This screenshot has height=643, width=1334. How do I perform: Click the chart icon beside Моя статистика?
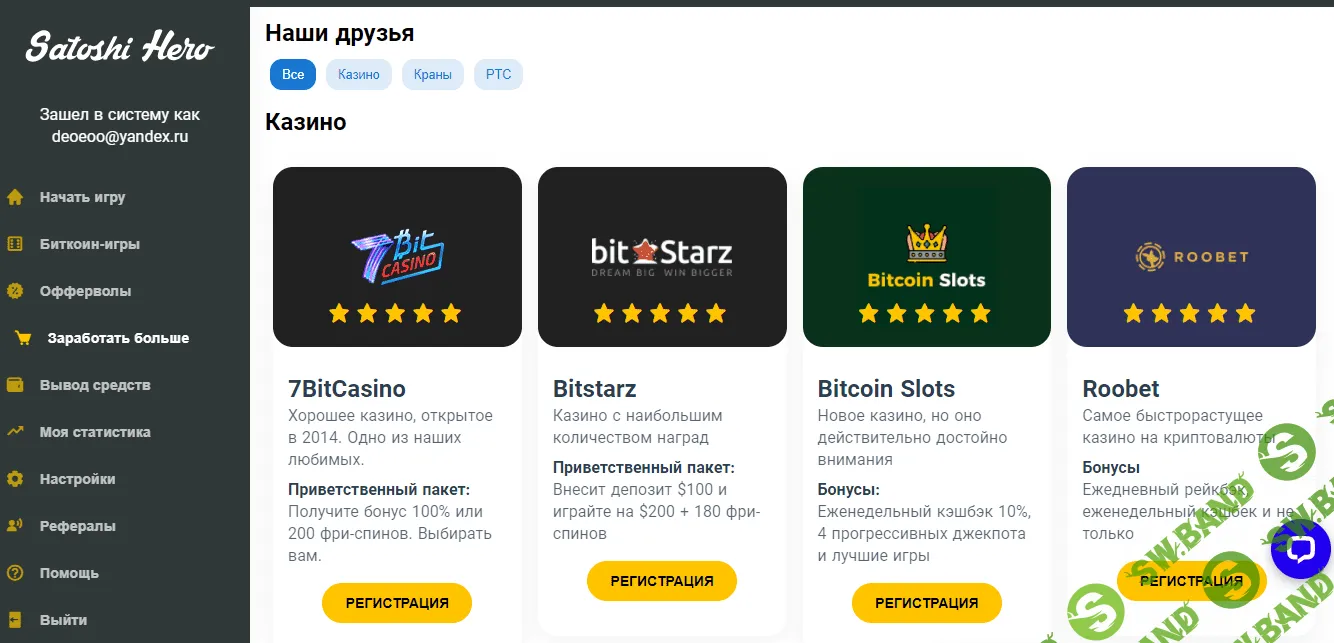point(15,432)
